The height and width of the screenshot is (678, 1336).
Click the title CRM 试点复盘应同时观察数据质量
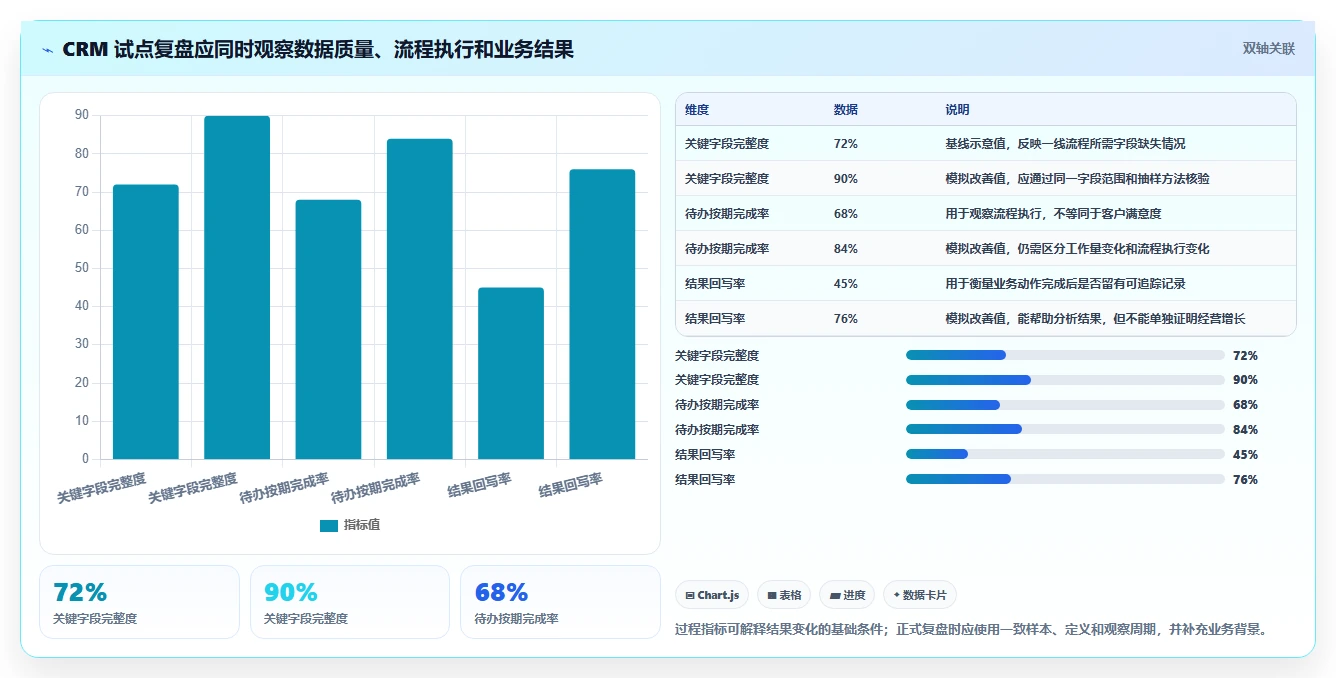click(x=318, y=50)
